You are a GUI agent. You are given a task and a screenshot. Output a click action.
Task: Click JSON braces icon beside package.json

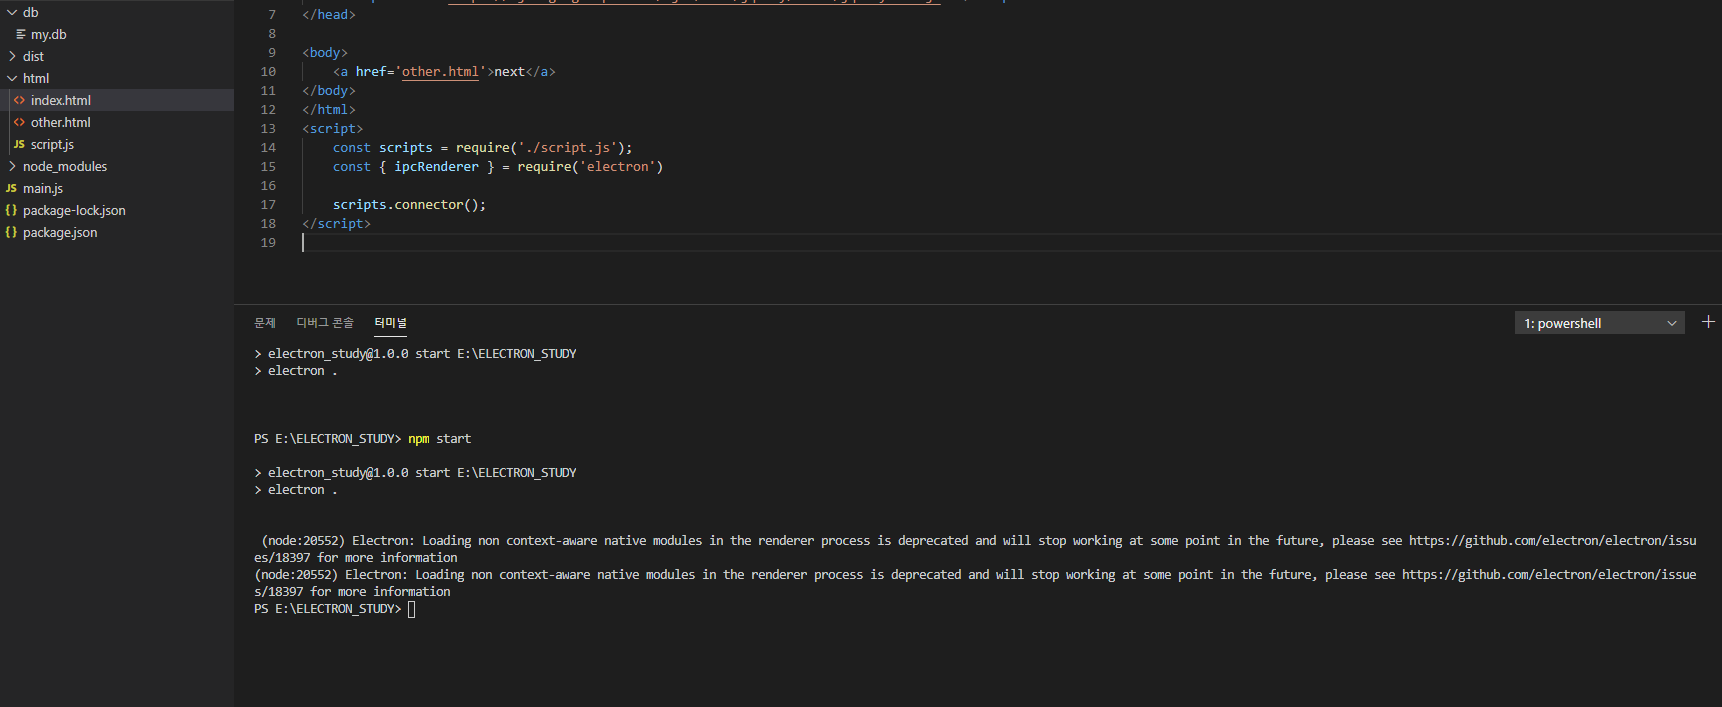11,232
